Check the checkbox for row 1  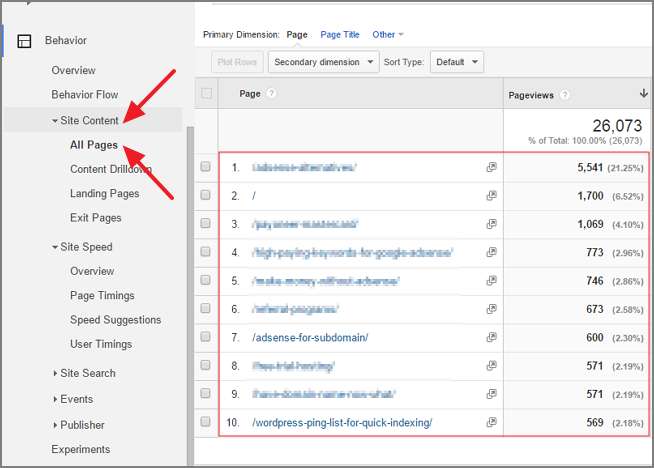[205, 166]
